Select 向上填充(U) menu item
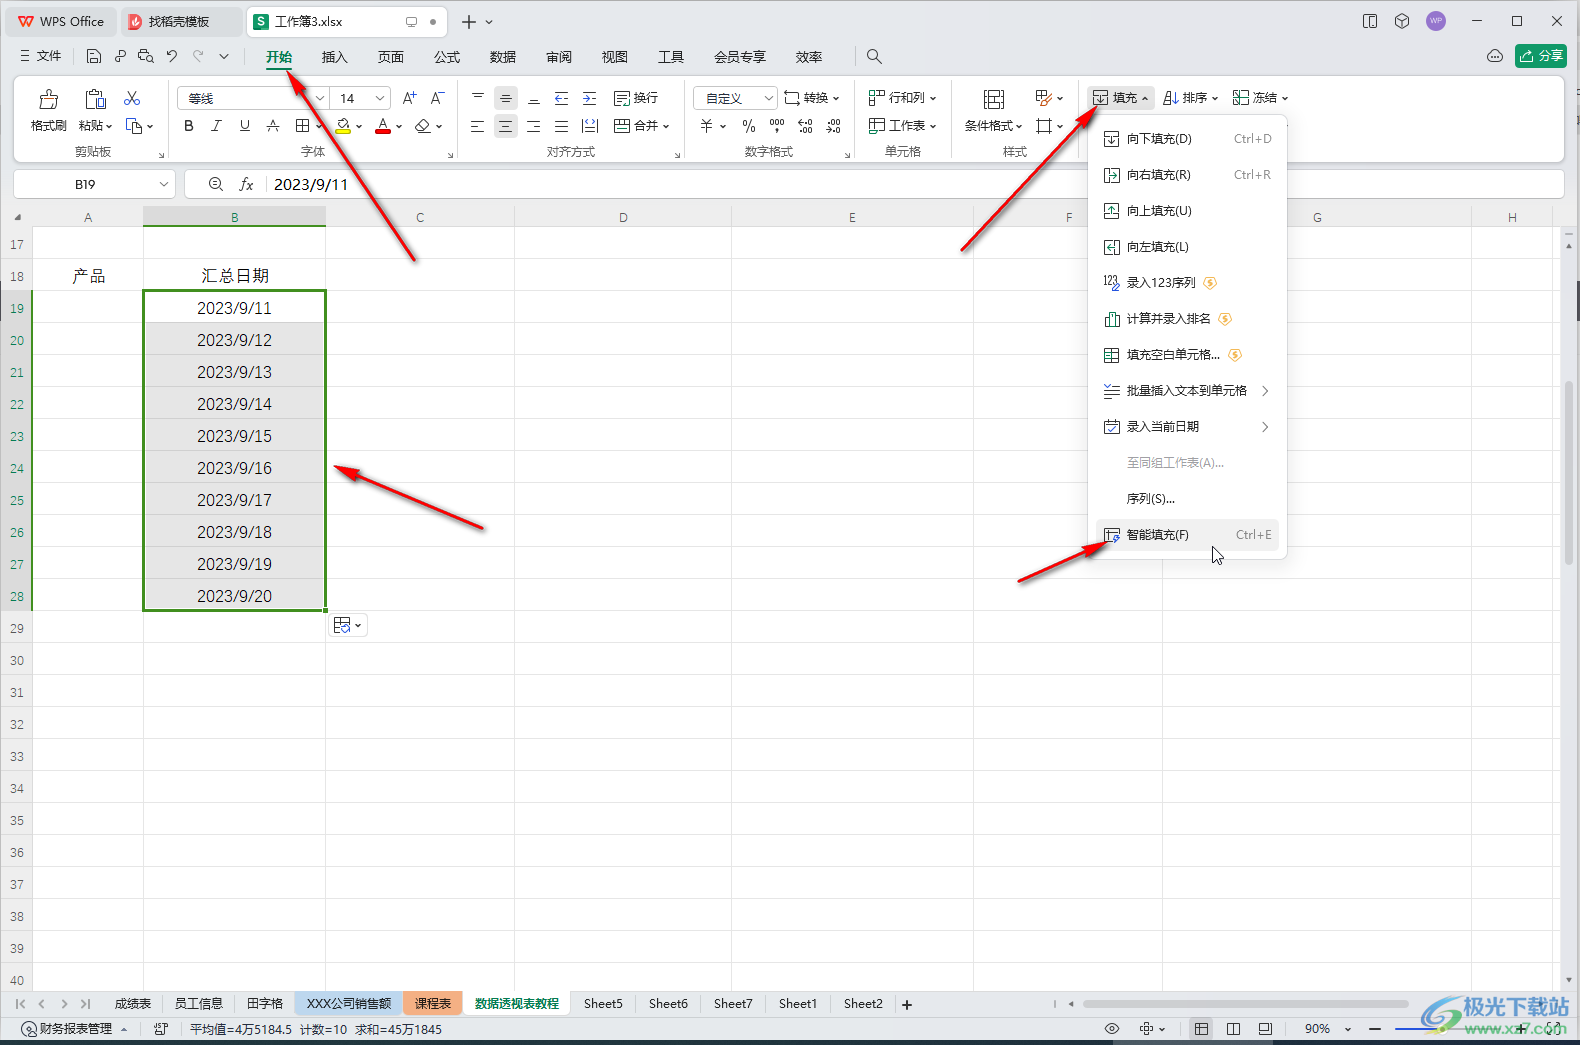This screenshot has height=1045, width=1580. coord(1187,211)
